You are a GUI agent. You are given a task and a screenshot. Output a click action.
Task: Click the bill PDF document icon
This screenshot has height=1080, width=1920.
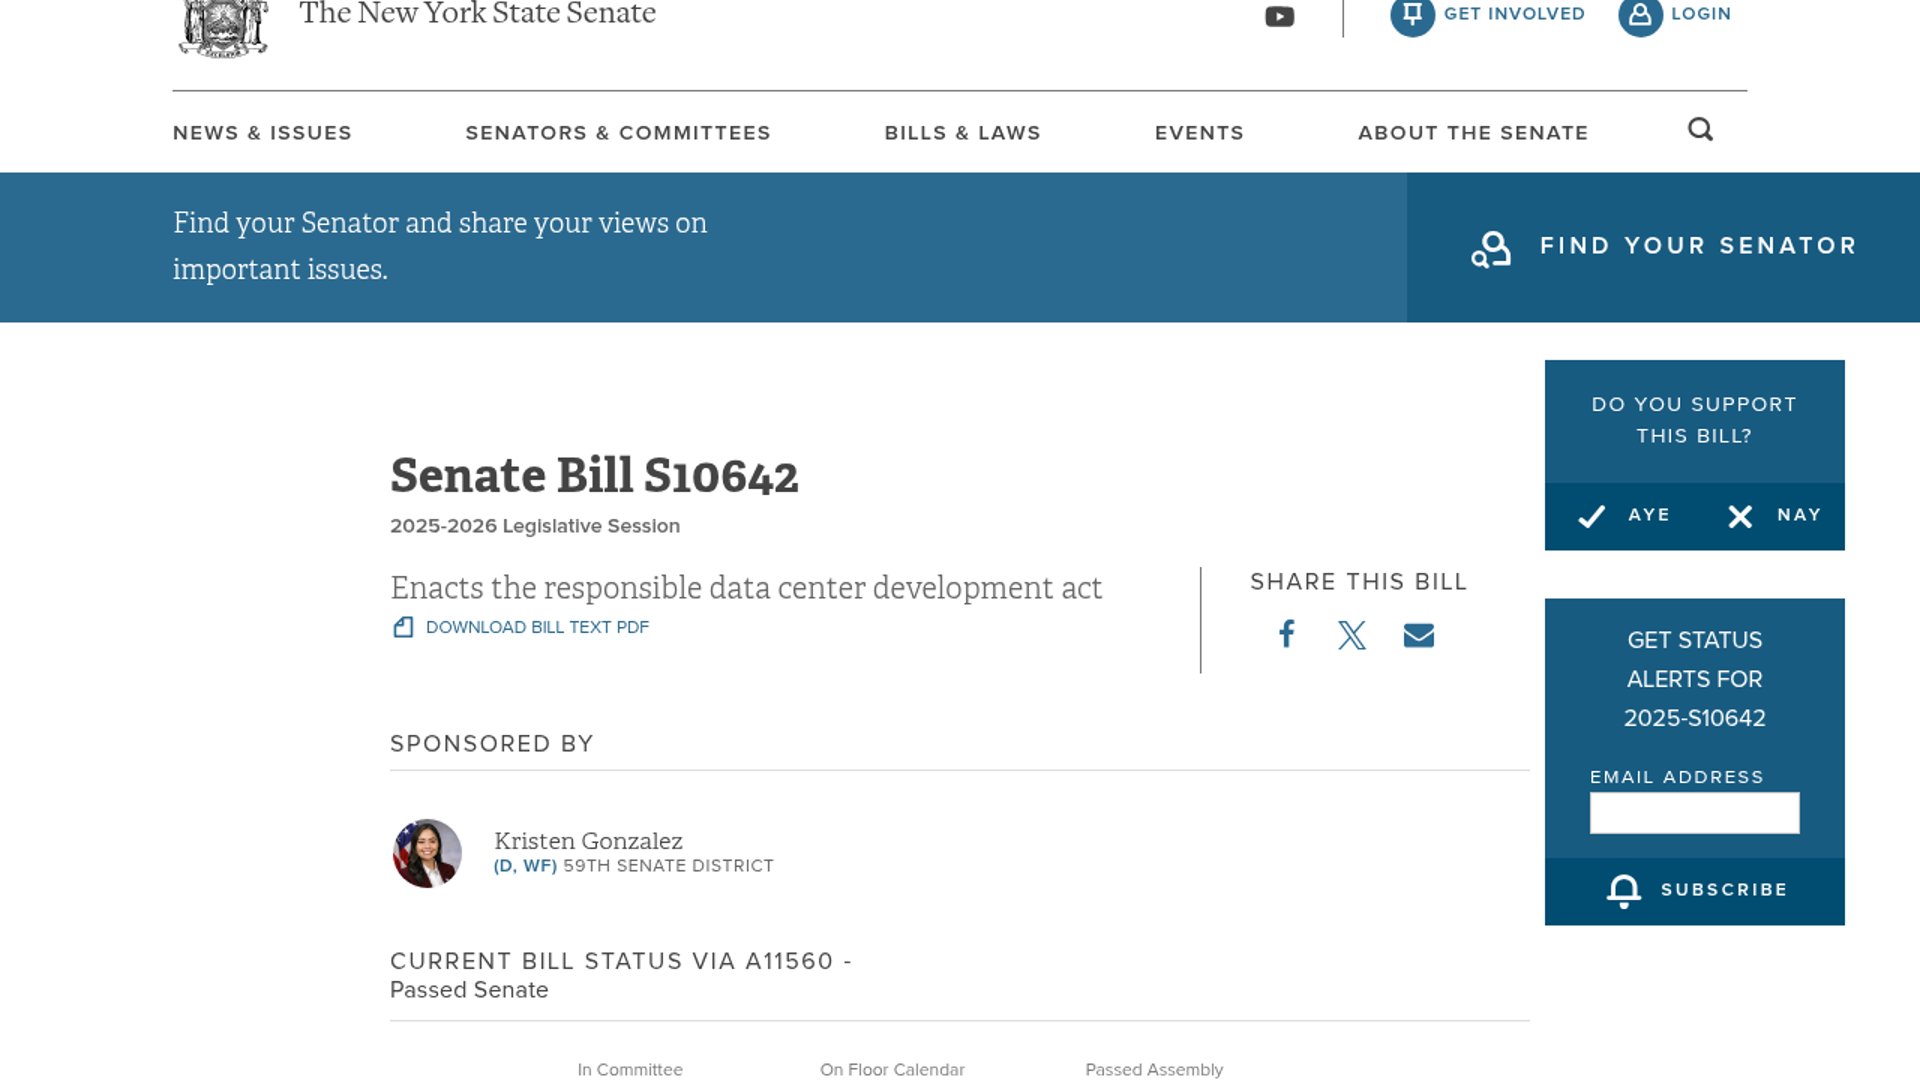click(403, 627)
